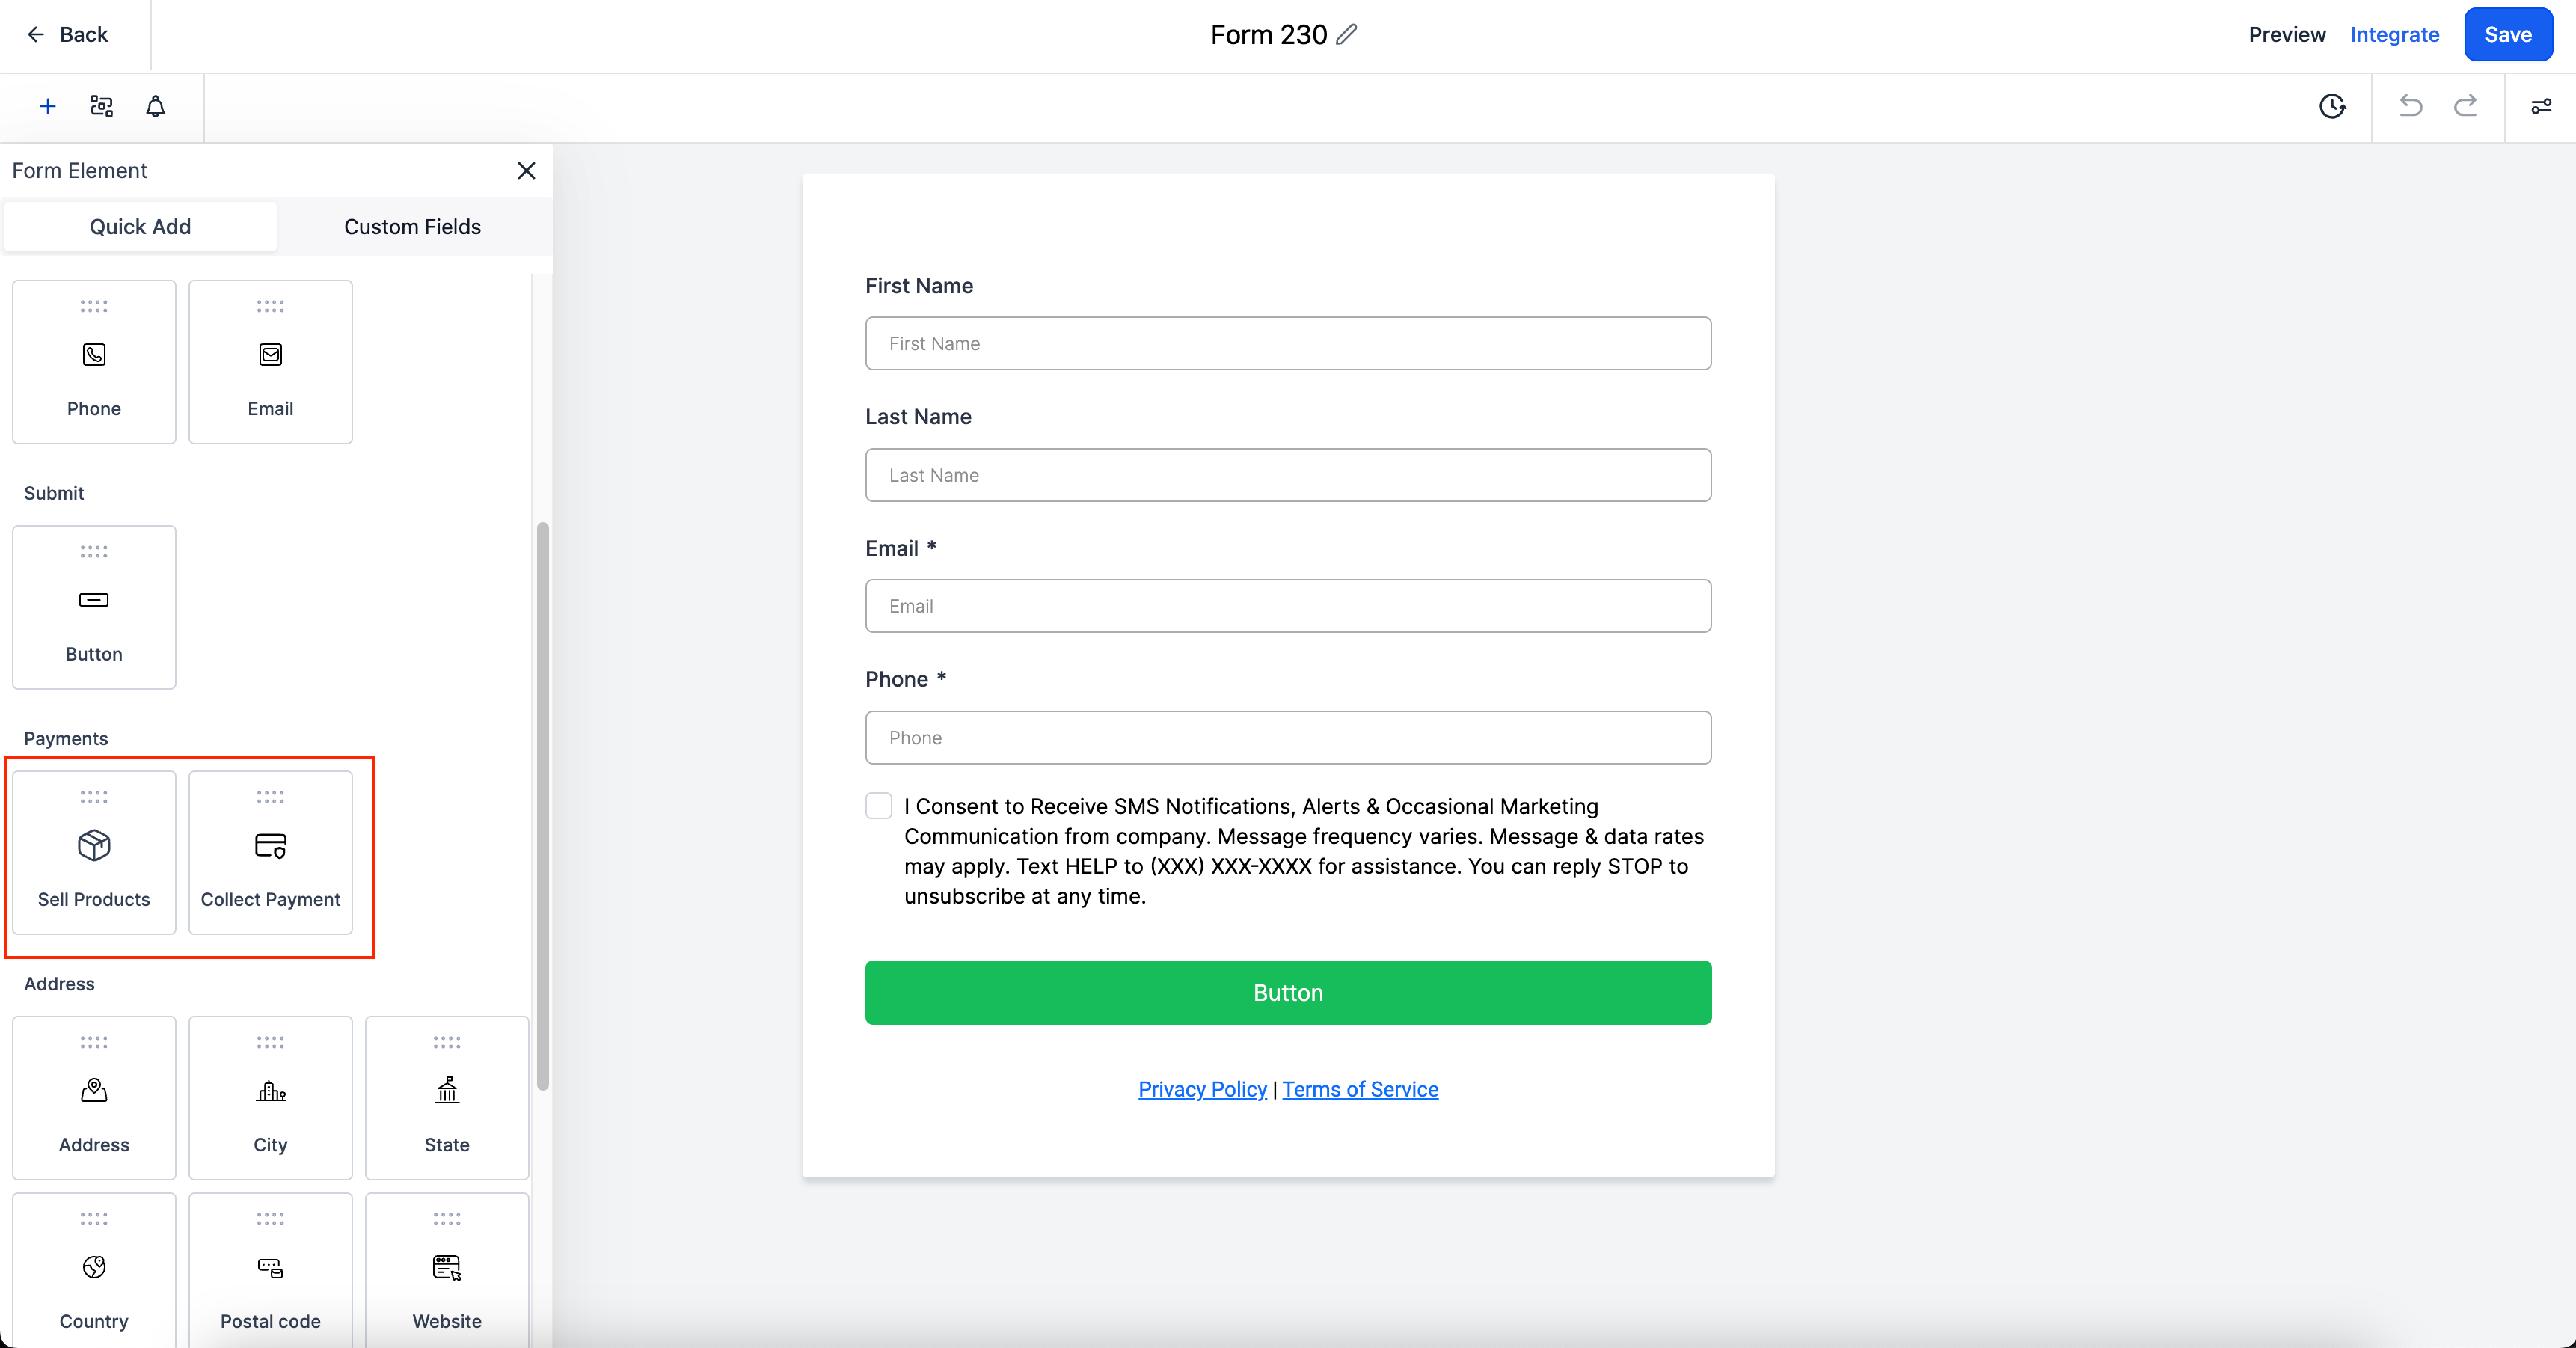Click the First Name input field

click(x=1288, y=343)
